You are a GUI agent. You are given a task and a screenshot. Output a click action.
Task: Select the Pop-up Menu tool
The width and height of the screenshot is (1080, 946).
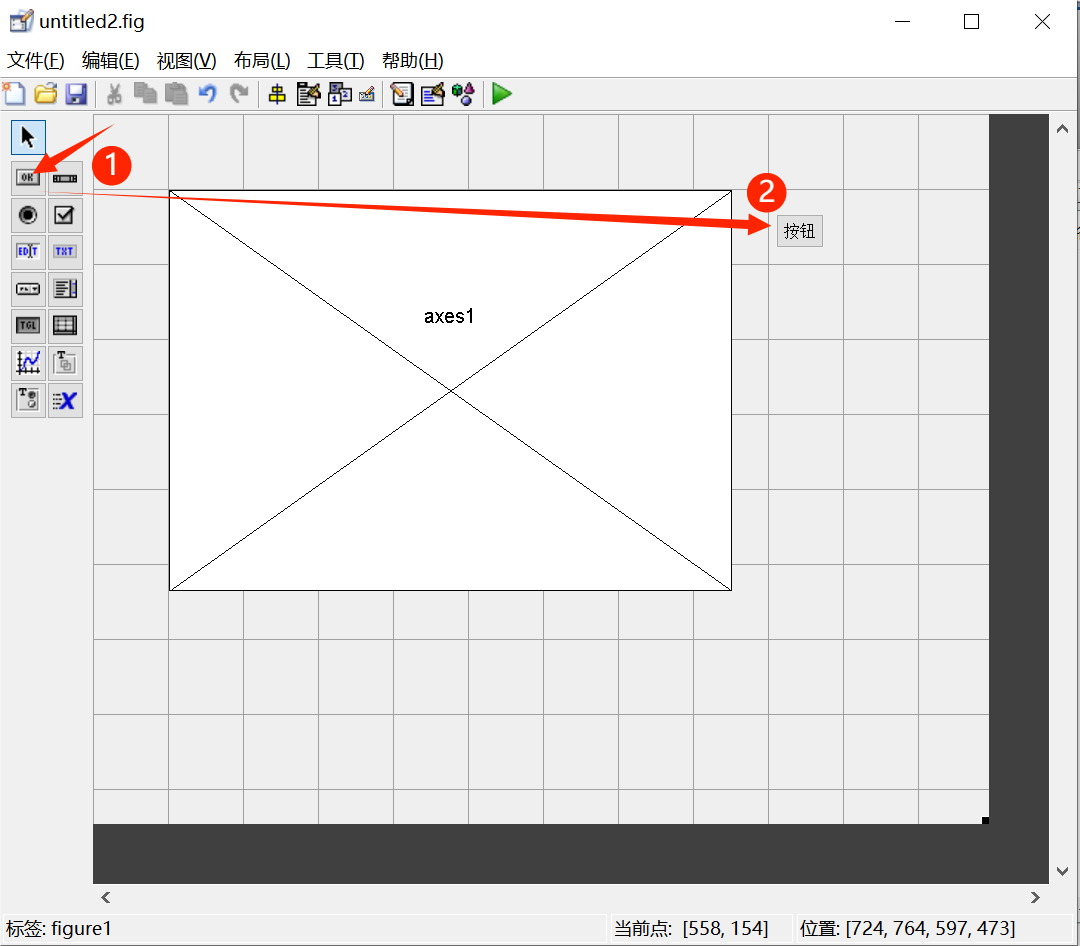pyautogui.click(x=28, y=289)
